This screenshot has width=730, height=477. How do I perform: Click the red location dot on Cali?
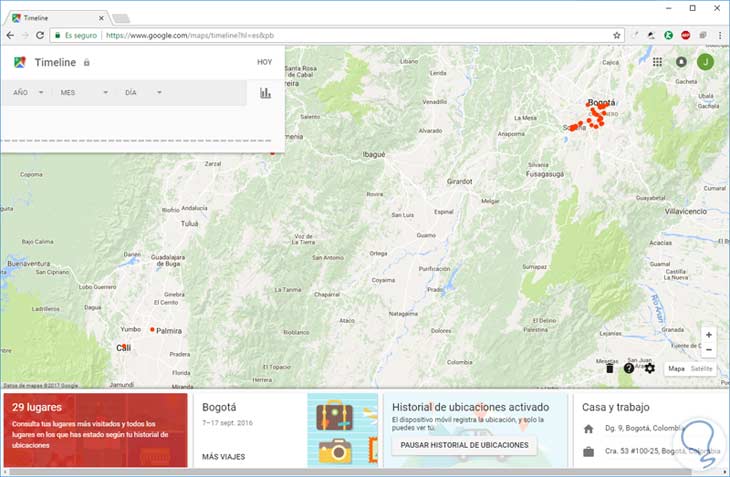[x=124, y=346]
